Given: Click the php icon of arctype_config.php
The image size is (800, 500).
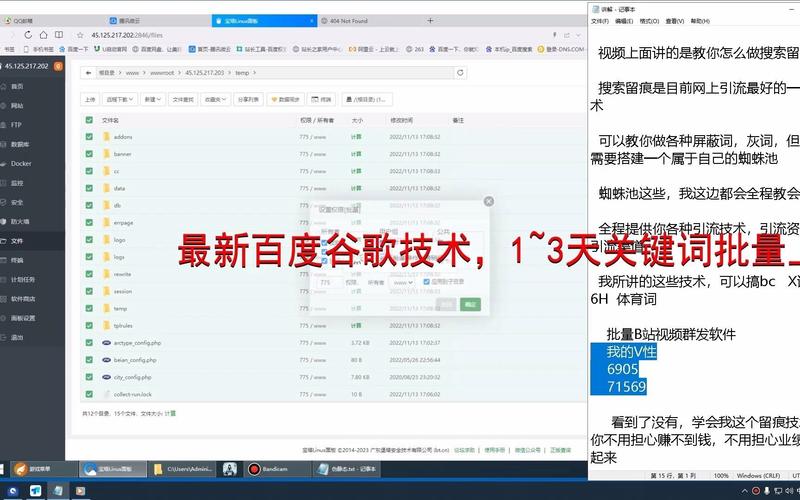Looking at the screenshot, I should pyautogui.click(x=106, y=343).
